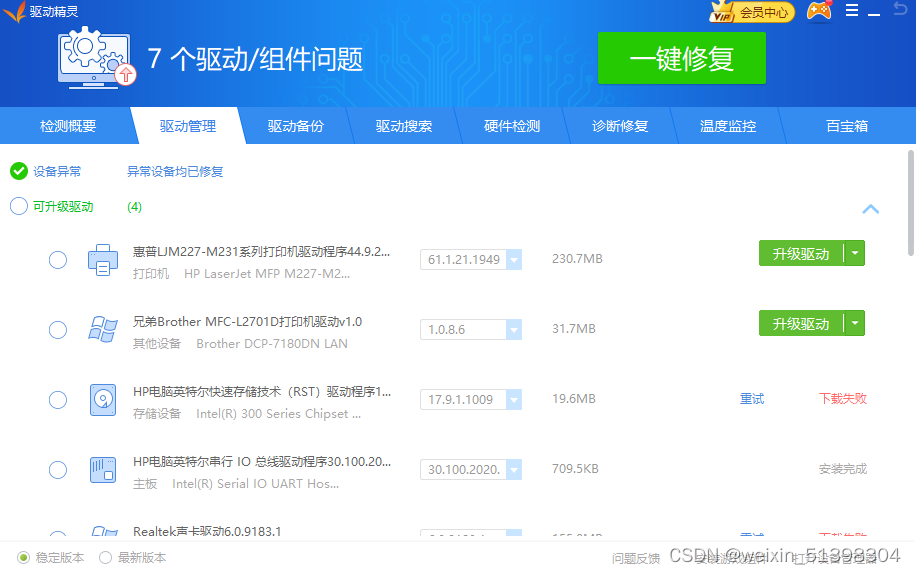Screen dimensions: 916x574
Task: Click the vertical scrollbar thumb
Action: point(910,203)
